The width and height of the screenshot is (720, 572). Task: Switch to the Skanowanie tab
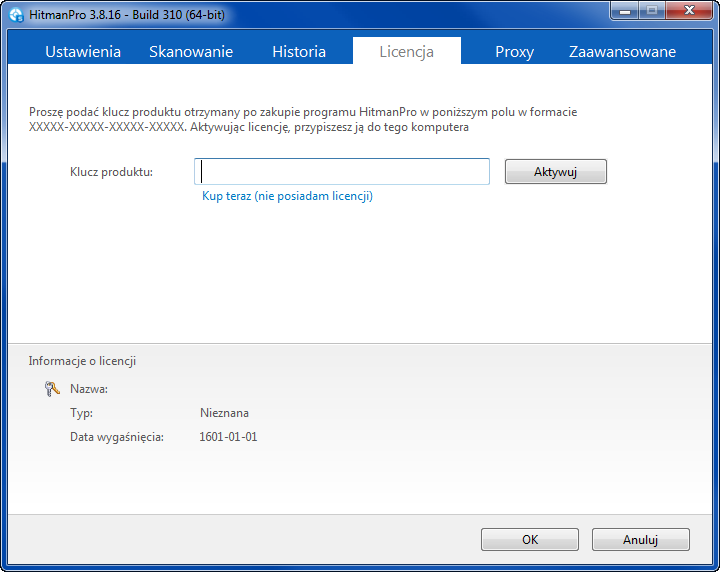[191, 51]
